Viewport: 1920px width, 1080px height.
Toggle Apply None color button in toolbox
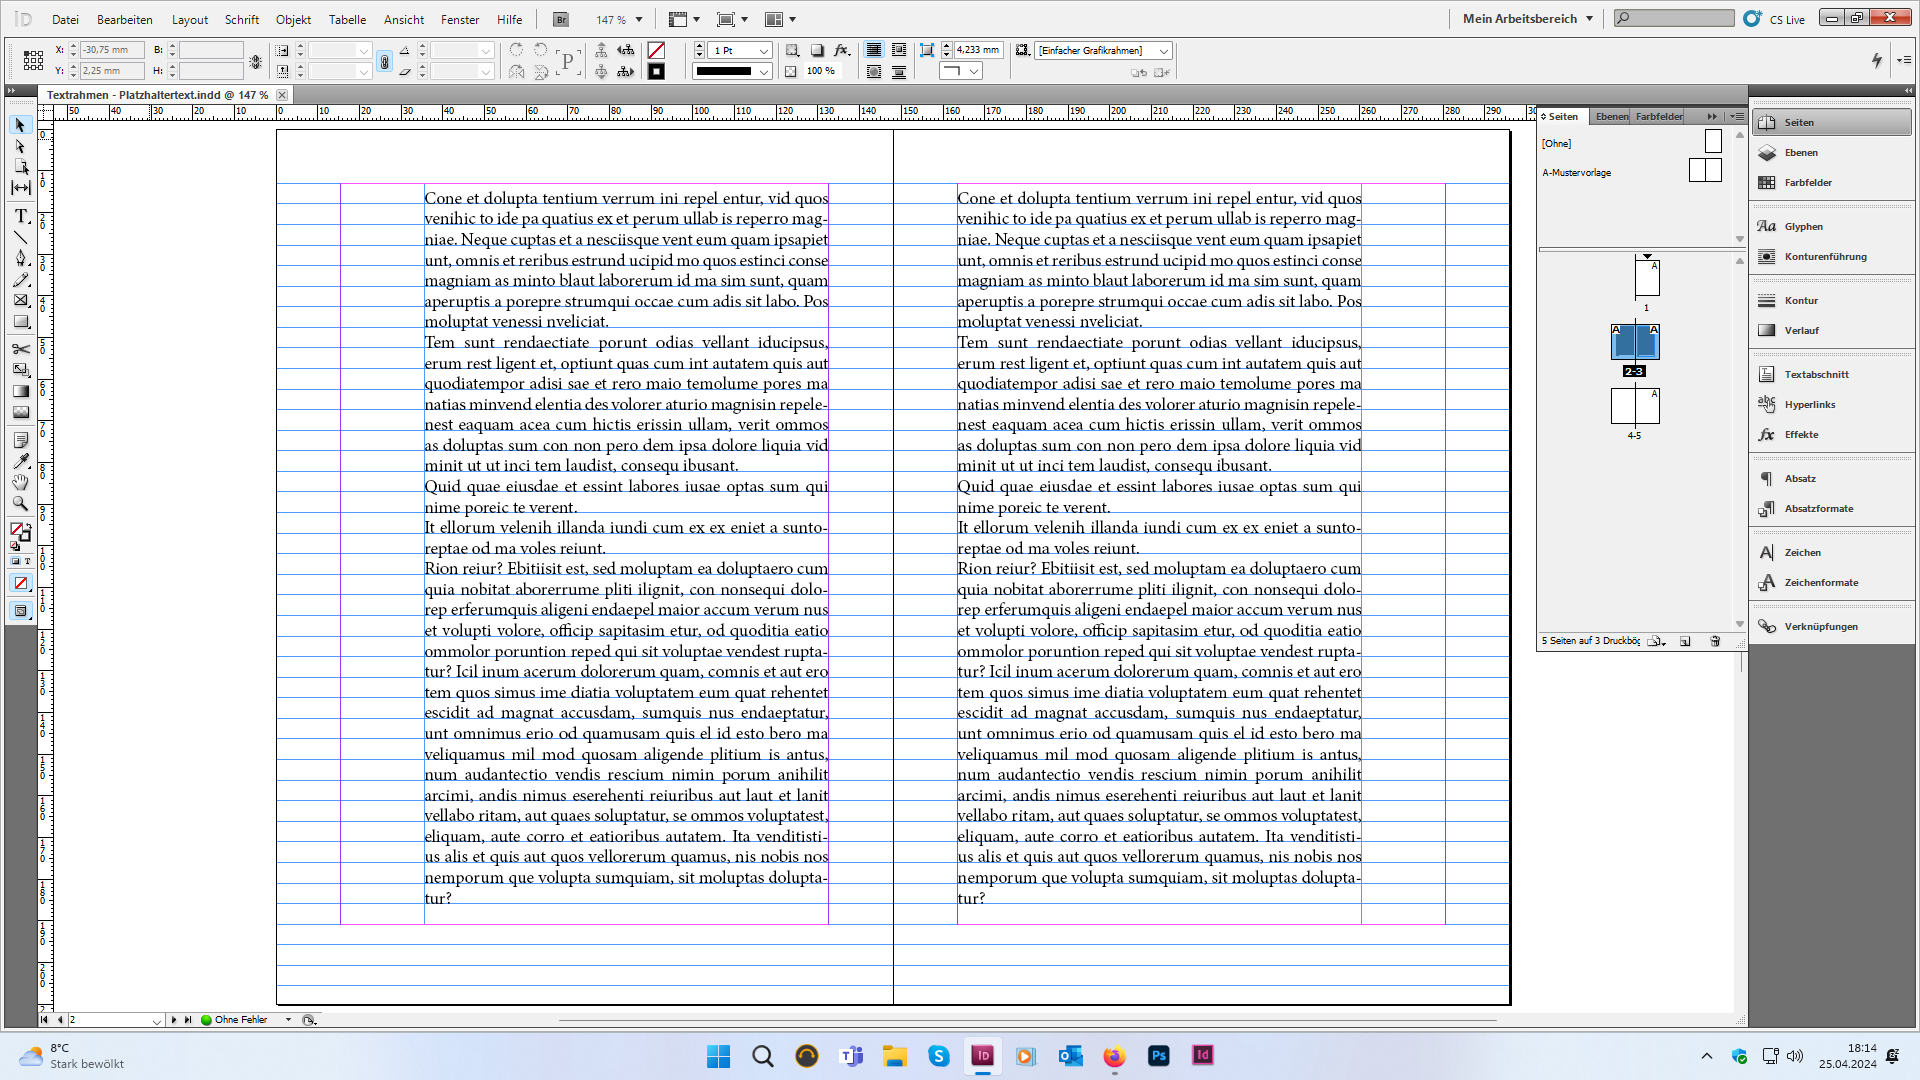[20, 583]
